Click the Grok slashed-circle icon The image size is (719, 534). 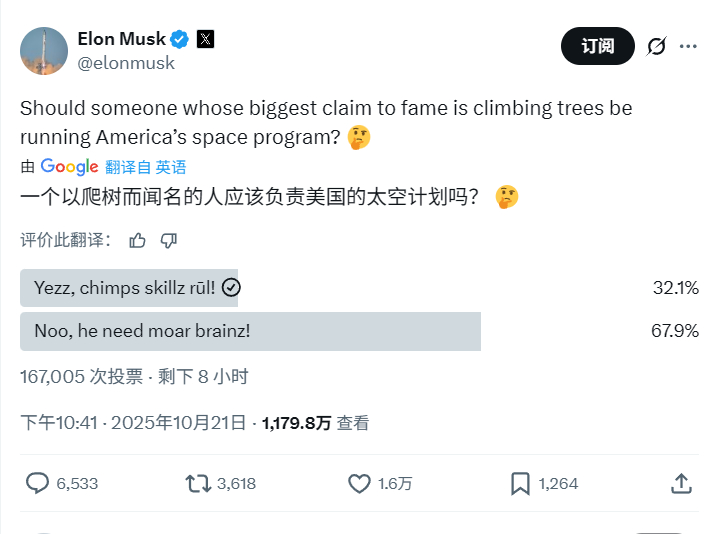pos(656,46)
